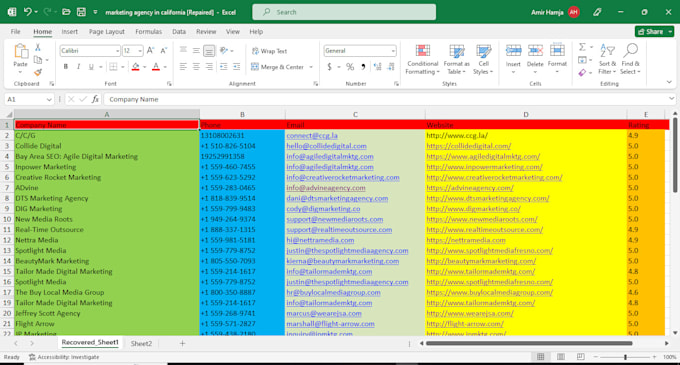
Task: Open the Formulas ribbon tab
Action: pos(148,32)
